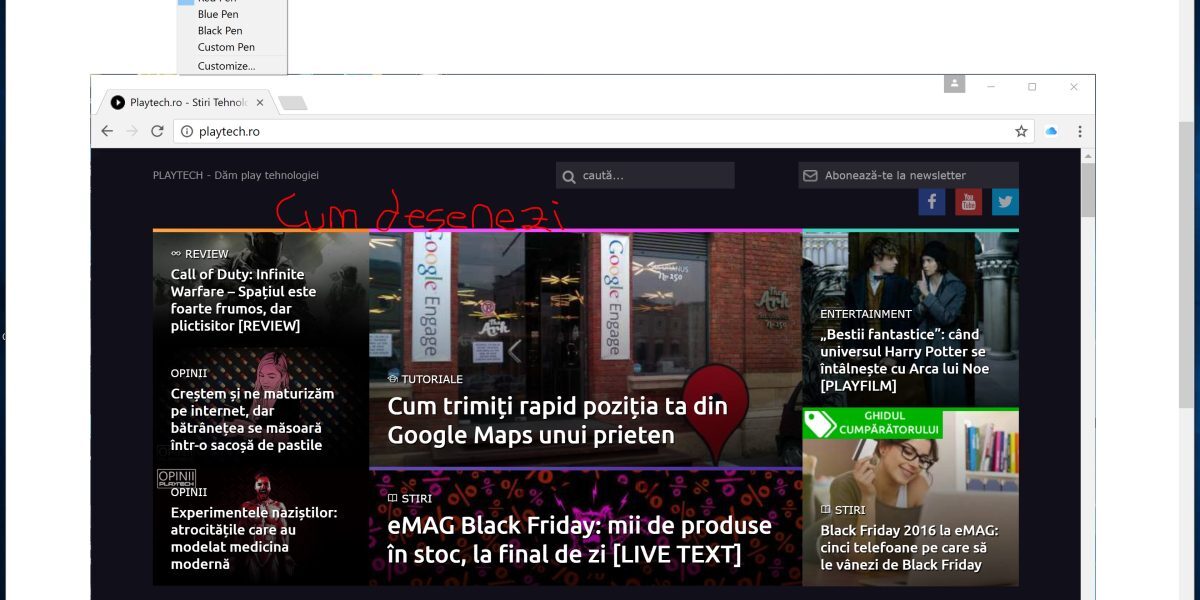1200x600 pixels.
Task: Close the Playtech.ro tab
Action: (260, 102)
